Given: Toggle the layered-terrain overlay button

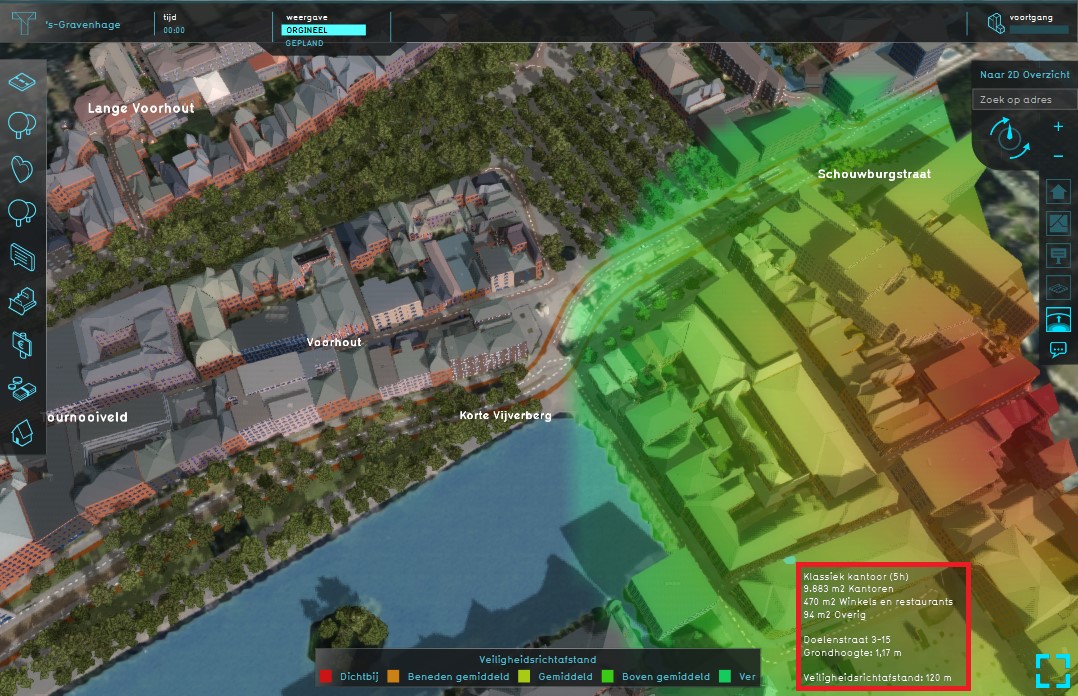Looking at the screenshot, I should (x=1058, y=287).
